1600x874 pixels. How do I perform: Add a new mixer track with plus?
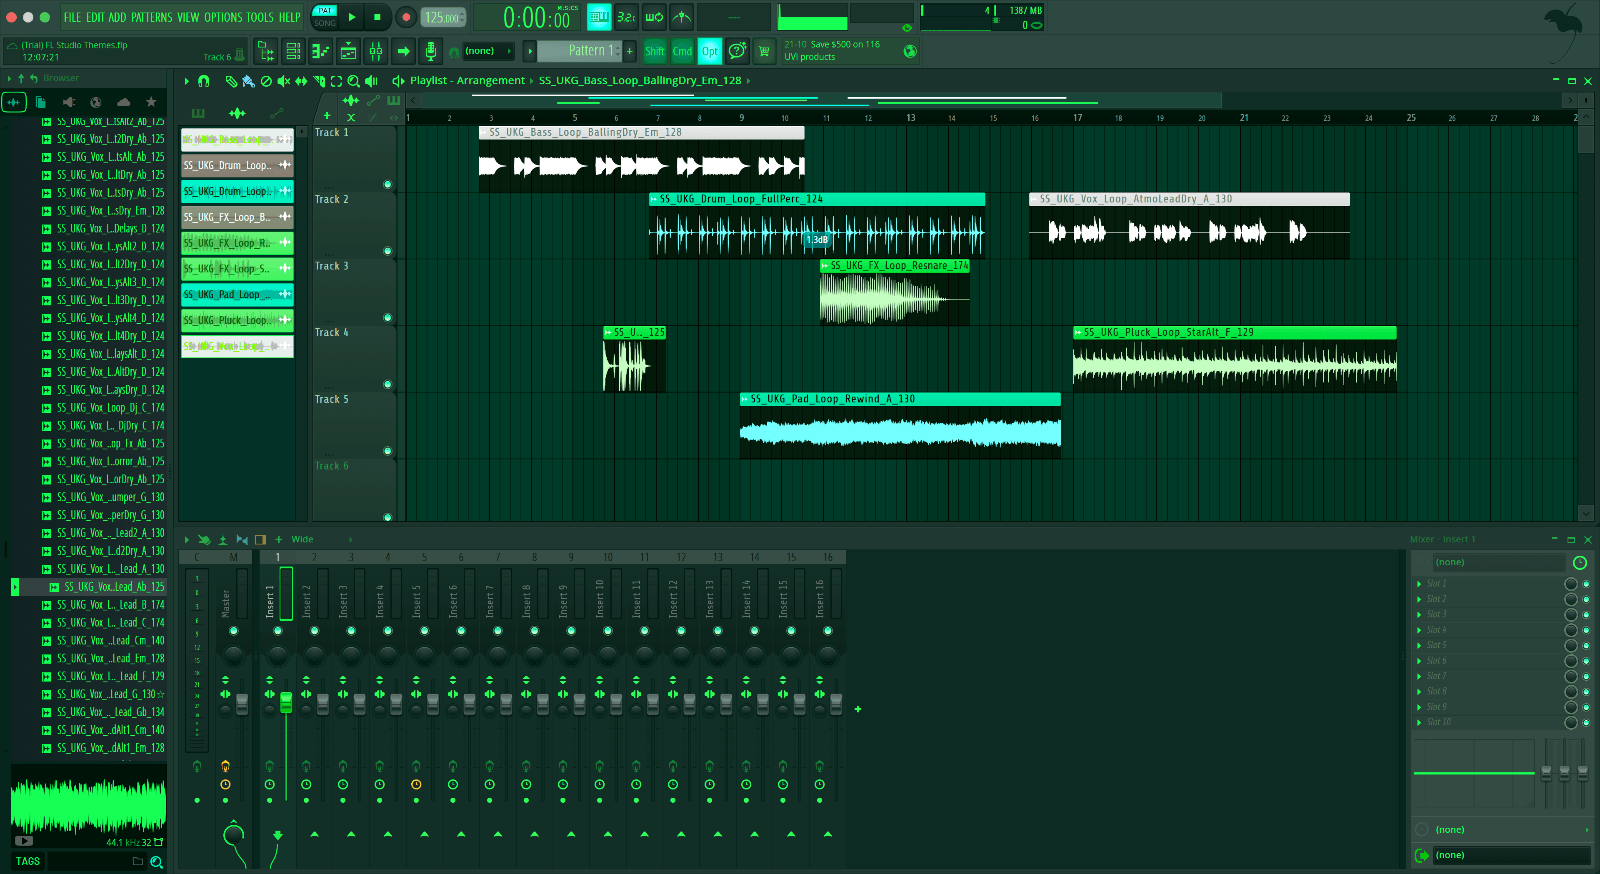858,709
